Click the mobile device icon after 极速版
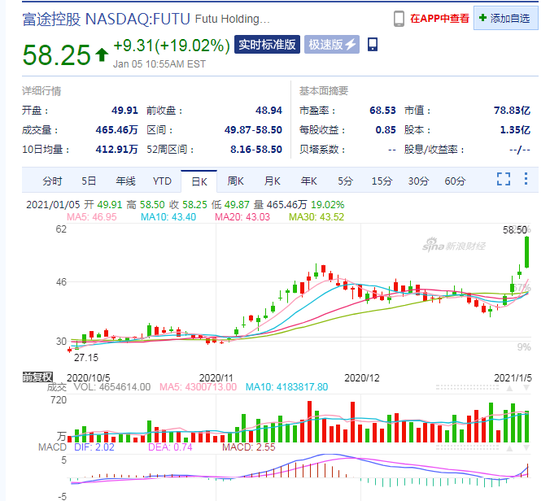550x501 pixels. [373, 45]
